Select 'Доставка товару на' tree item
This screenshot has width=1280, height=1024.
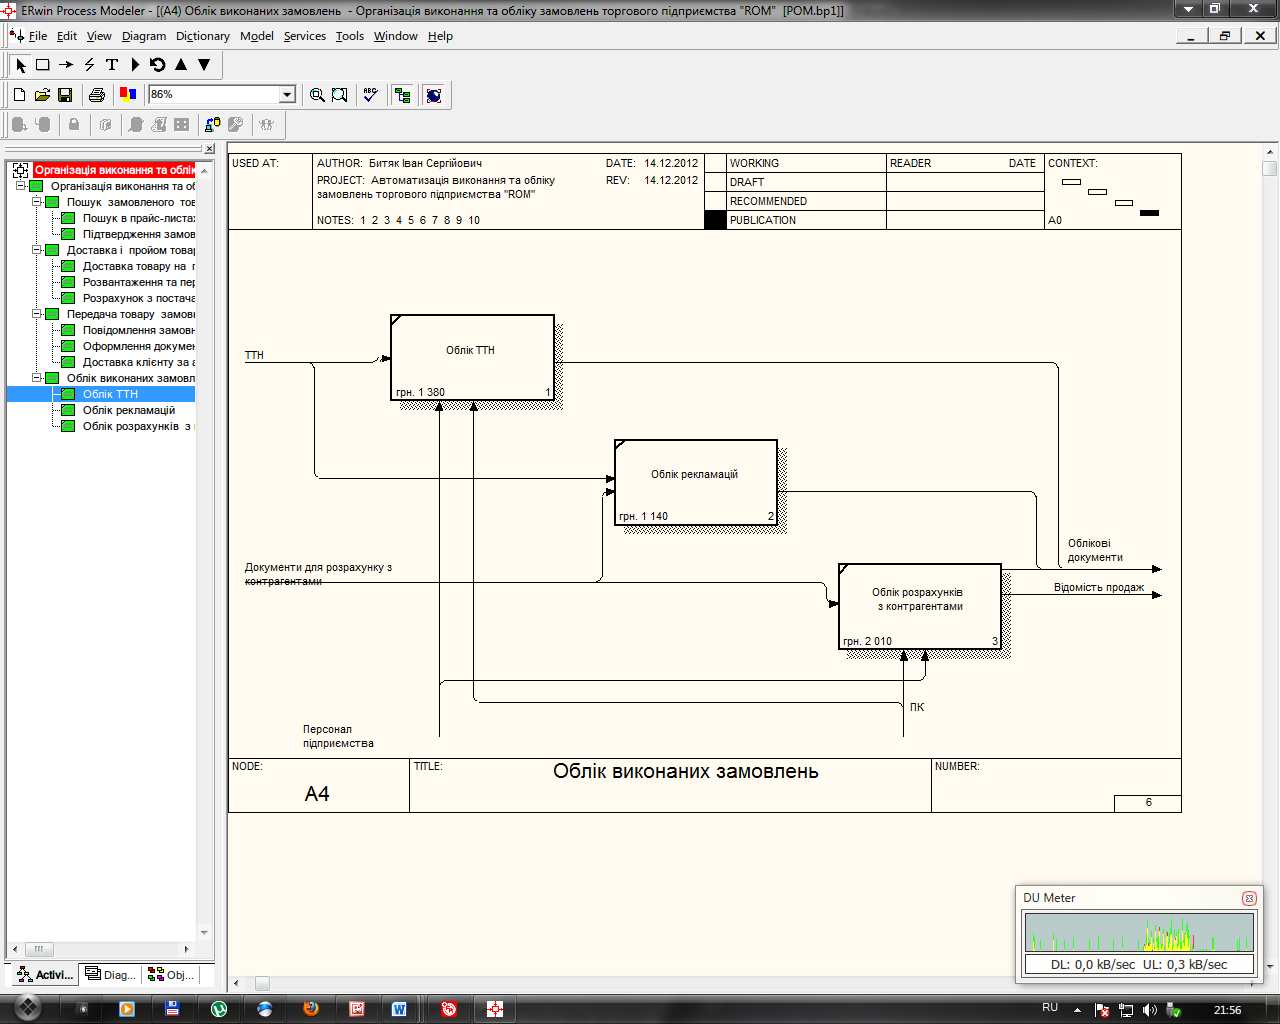(x=138, y=266)
